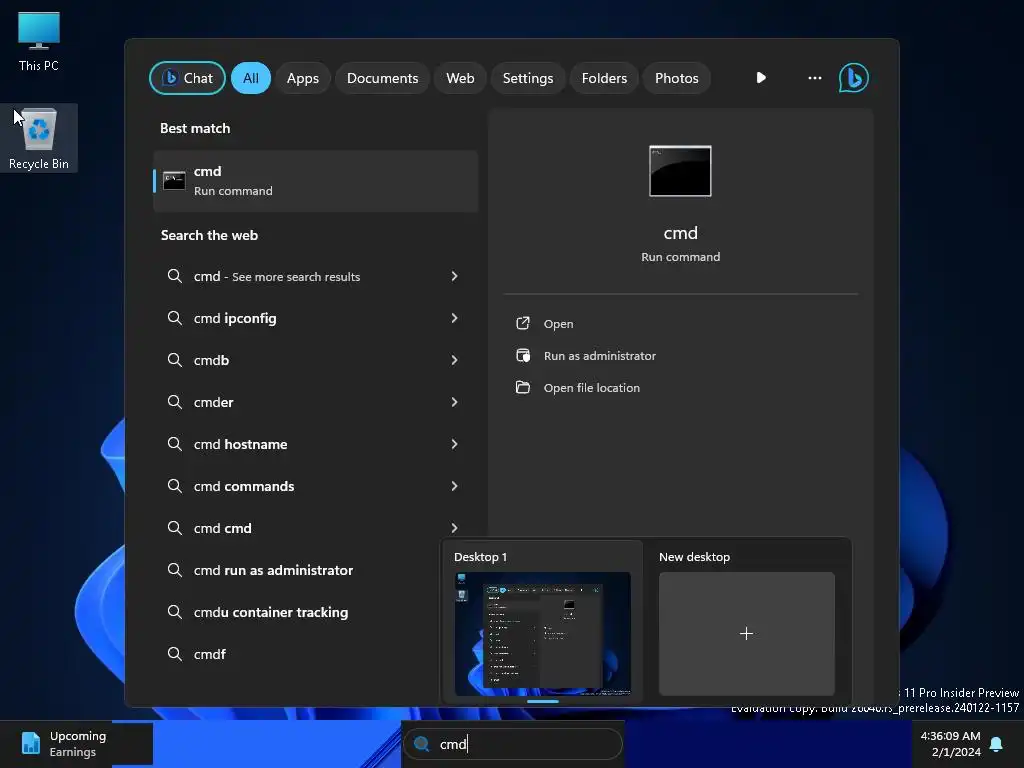The height and width of the screenshot is (768, 1024).
Task: Click the search icon beside 'cmdu container tracking'
Action: point(174,612)
